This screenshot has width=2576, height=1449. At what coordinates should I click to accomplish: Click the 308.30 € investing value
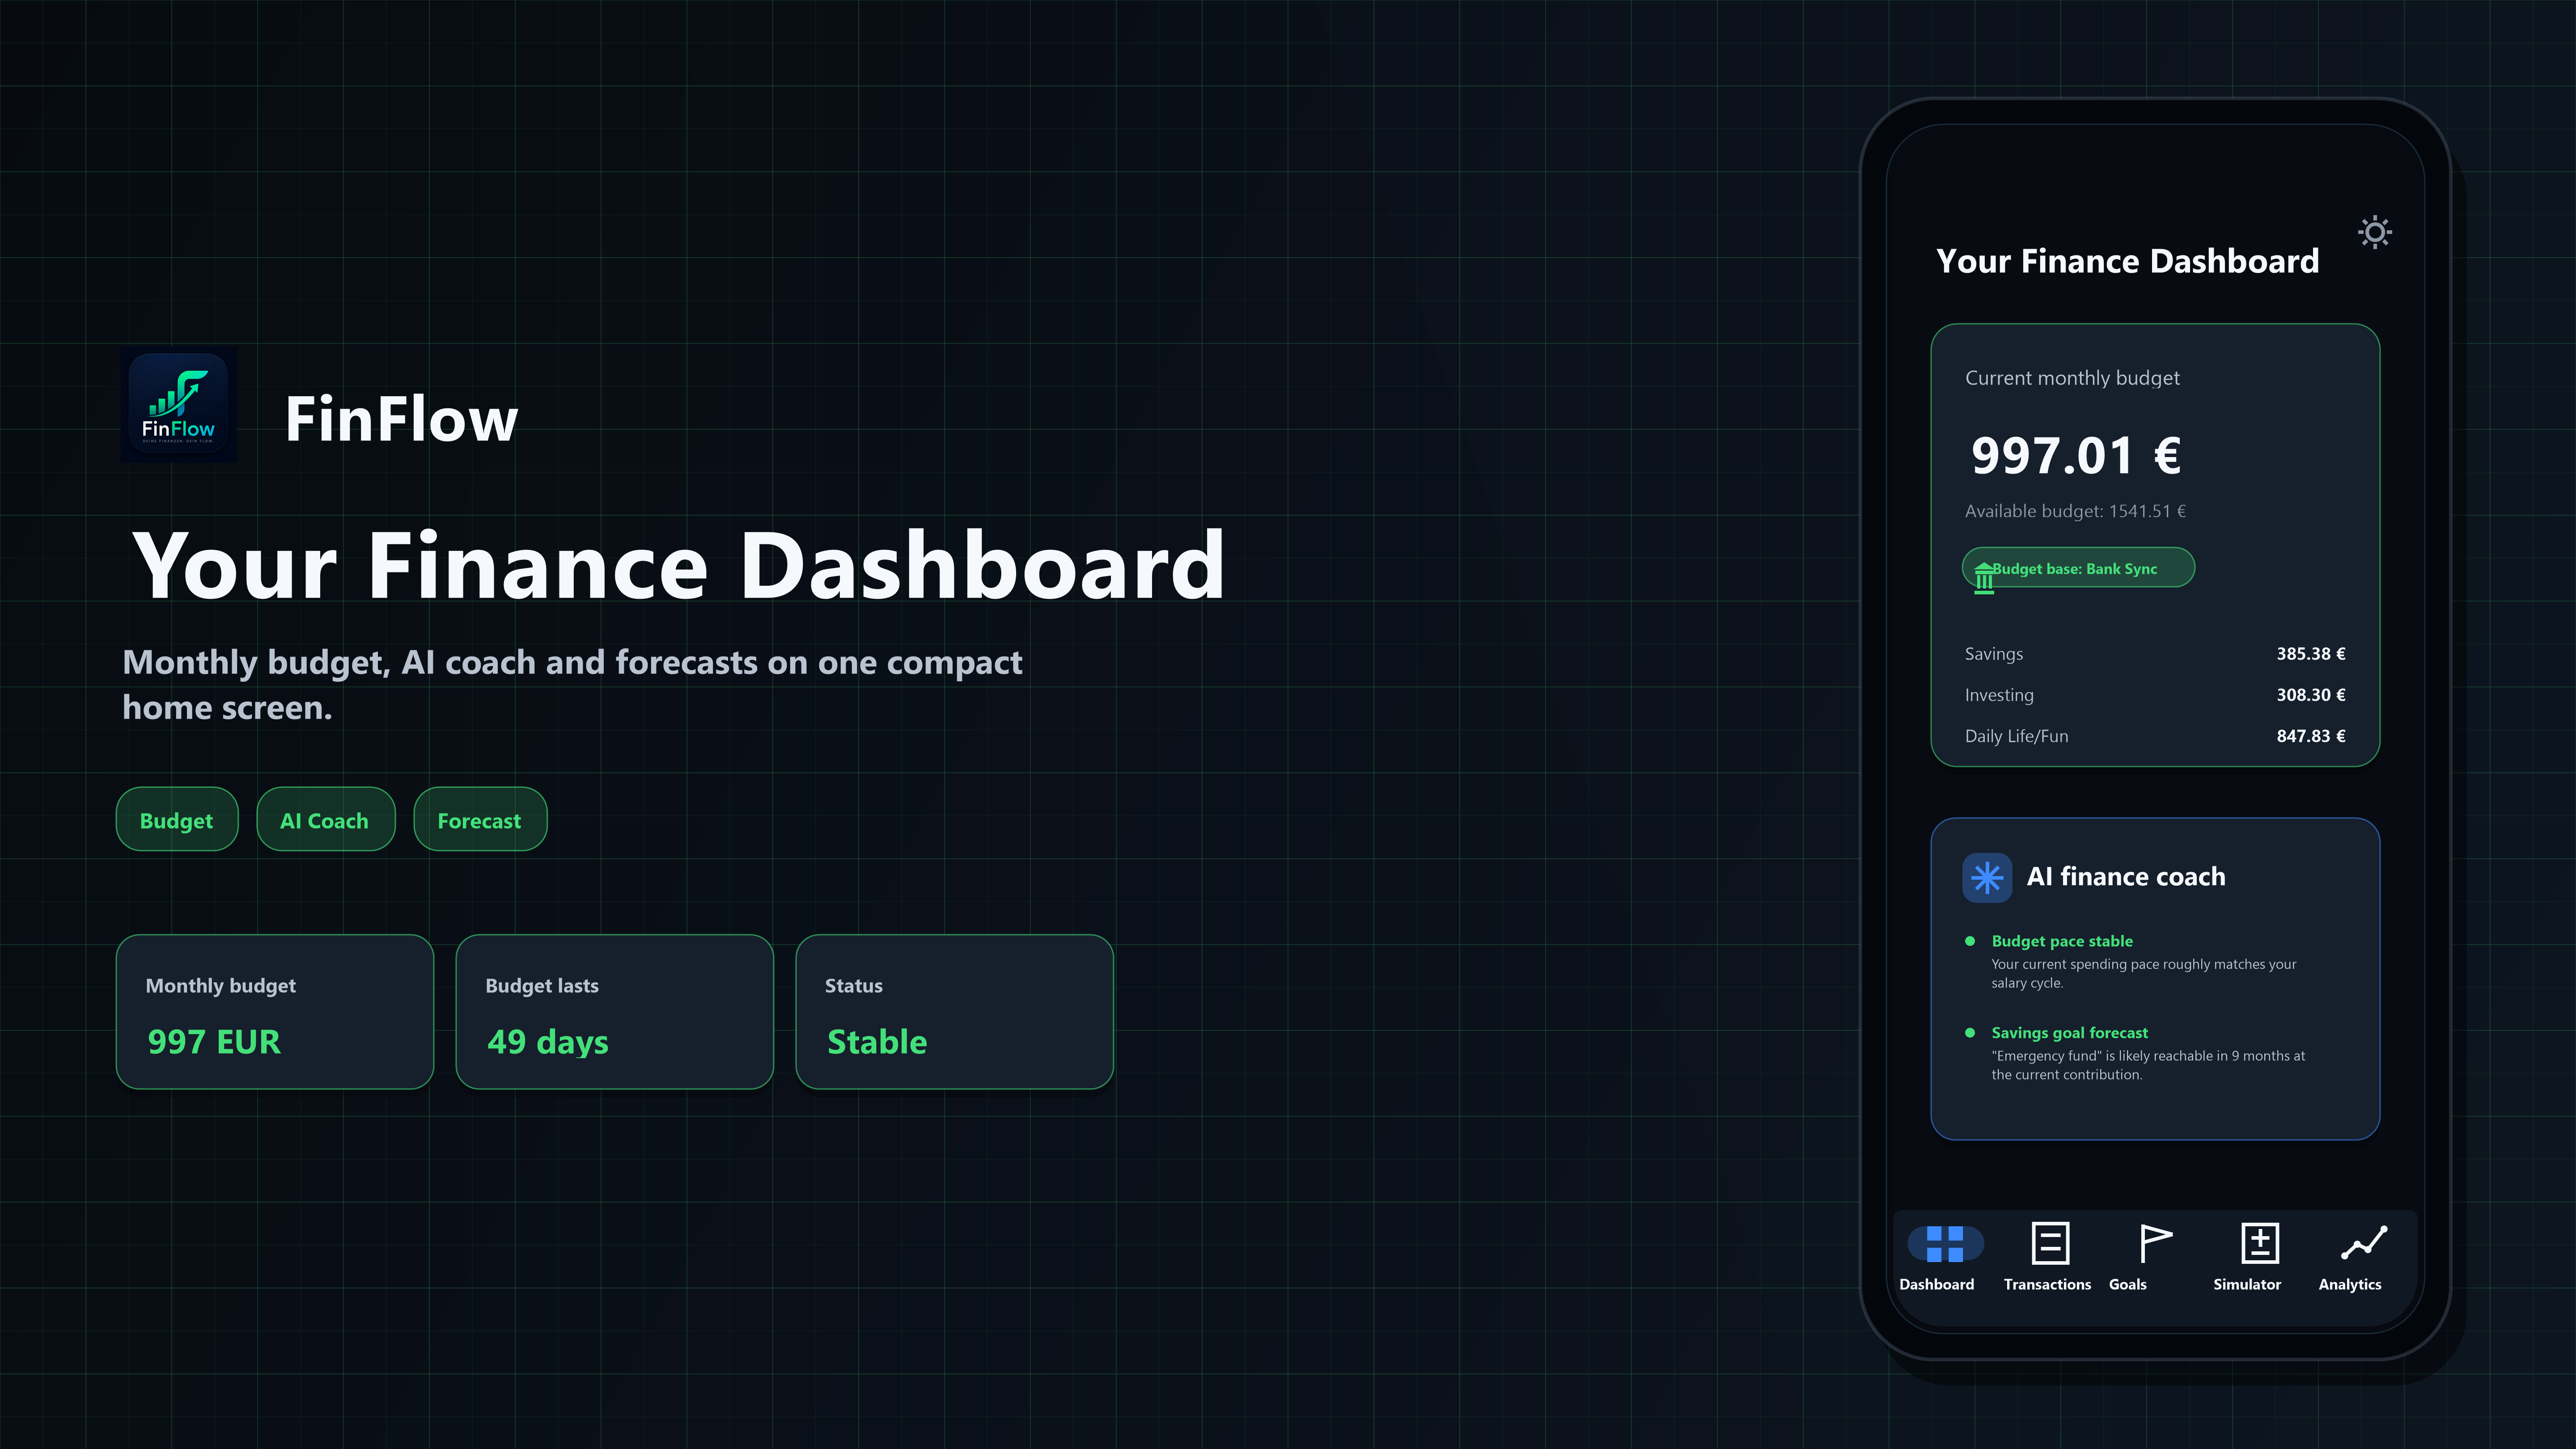pyautogui.click(x=2311, y=695)
